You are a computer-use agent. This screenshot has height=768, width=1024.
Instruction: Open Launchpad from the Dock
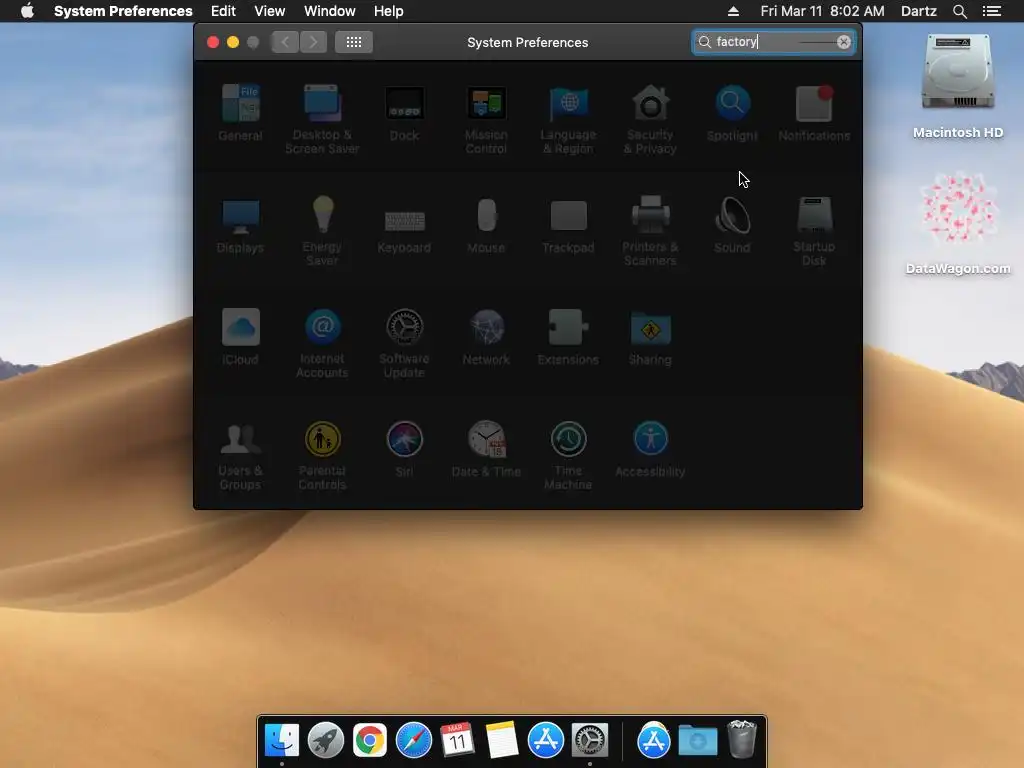click(x=325, y=740)
